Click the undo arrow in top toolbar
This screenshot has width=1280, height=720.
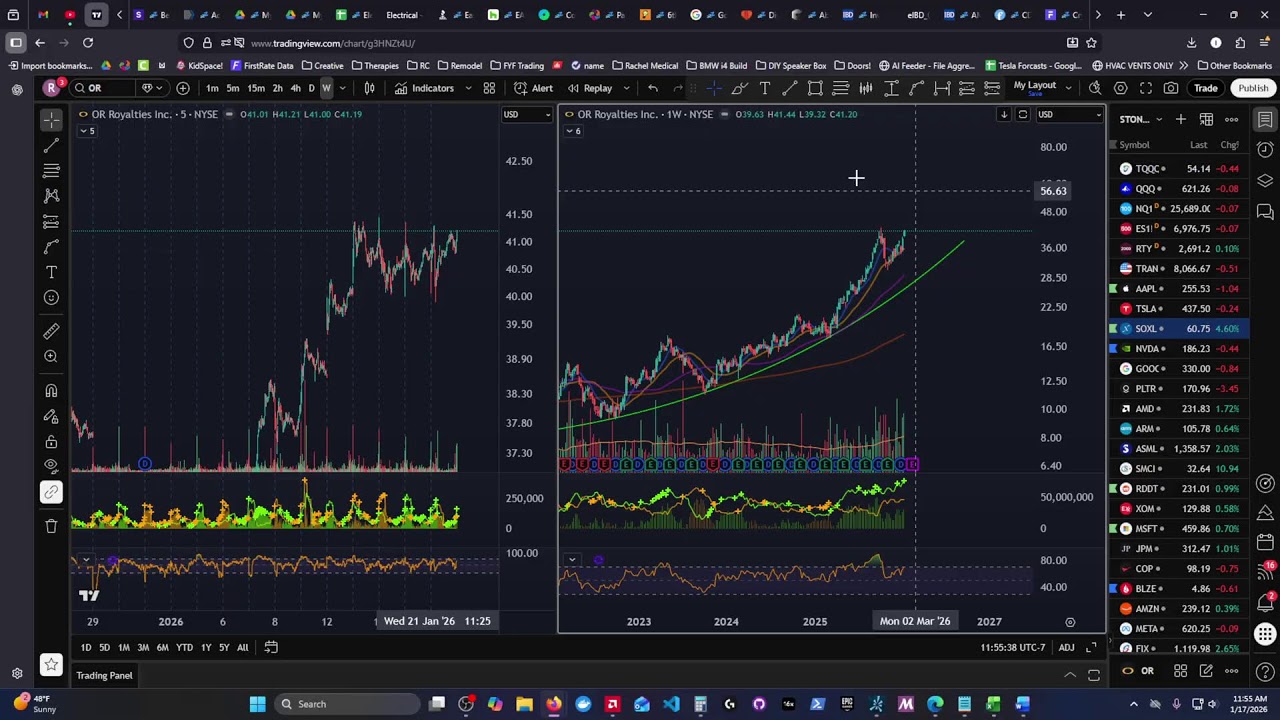coord(653,88)
